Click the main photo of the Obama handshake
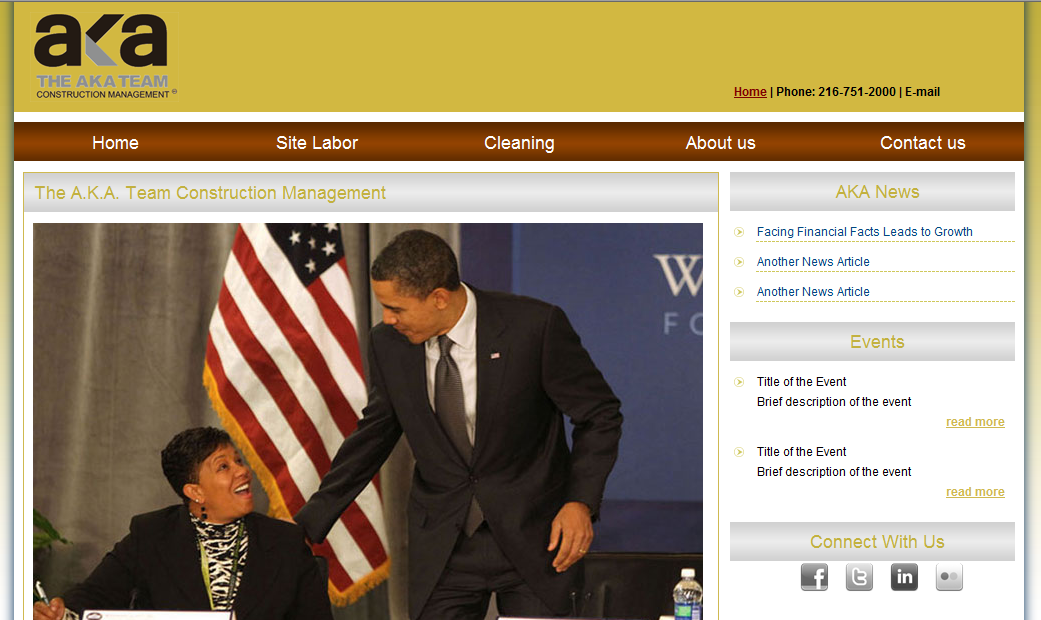The width and height of the screenshot is (1041, 620). click(368, 420)
